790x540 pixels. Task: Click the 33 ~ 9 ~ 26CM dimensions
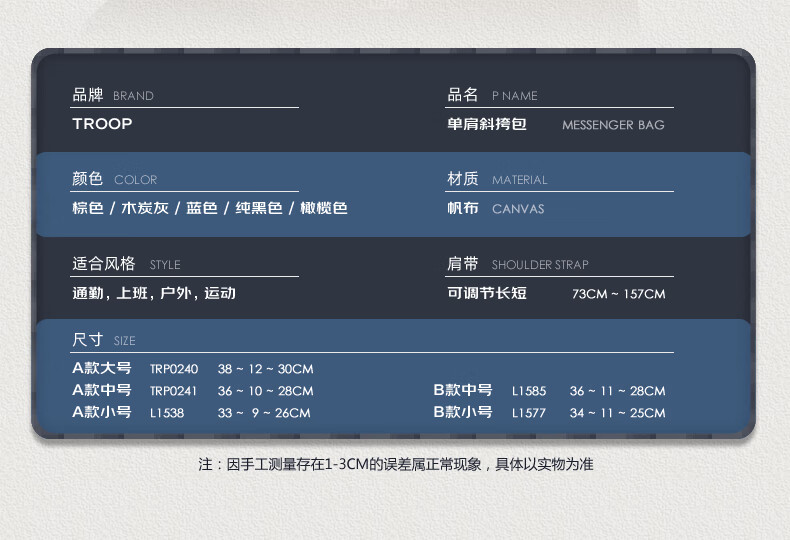click(x=264, y=414)
